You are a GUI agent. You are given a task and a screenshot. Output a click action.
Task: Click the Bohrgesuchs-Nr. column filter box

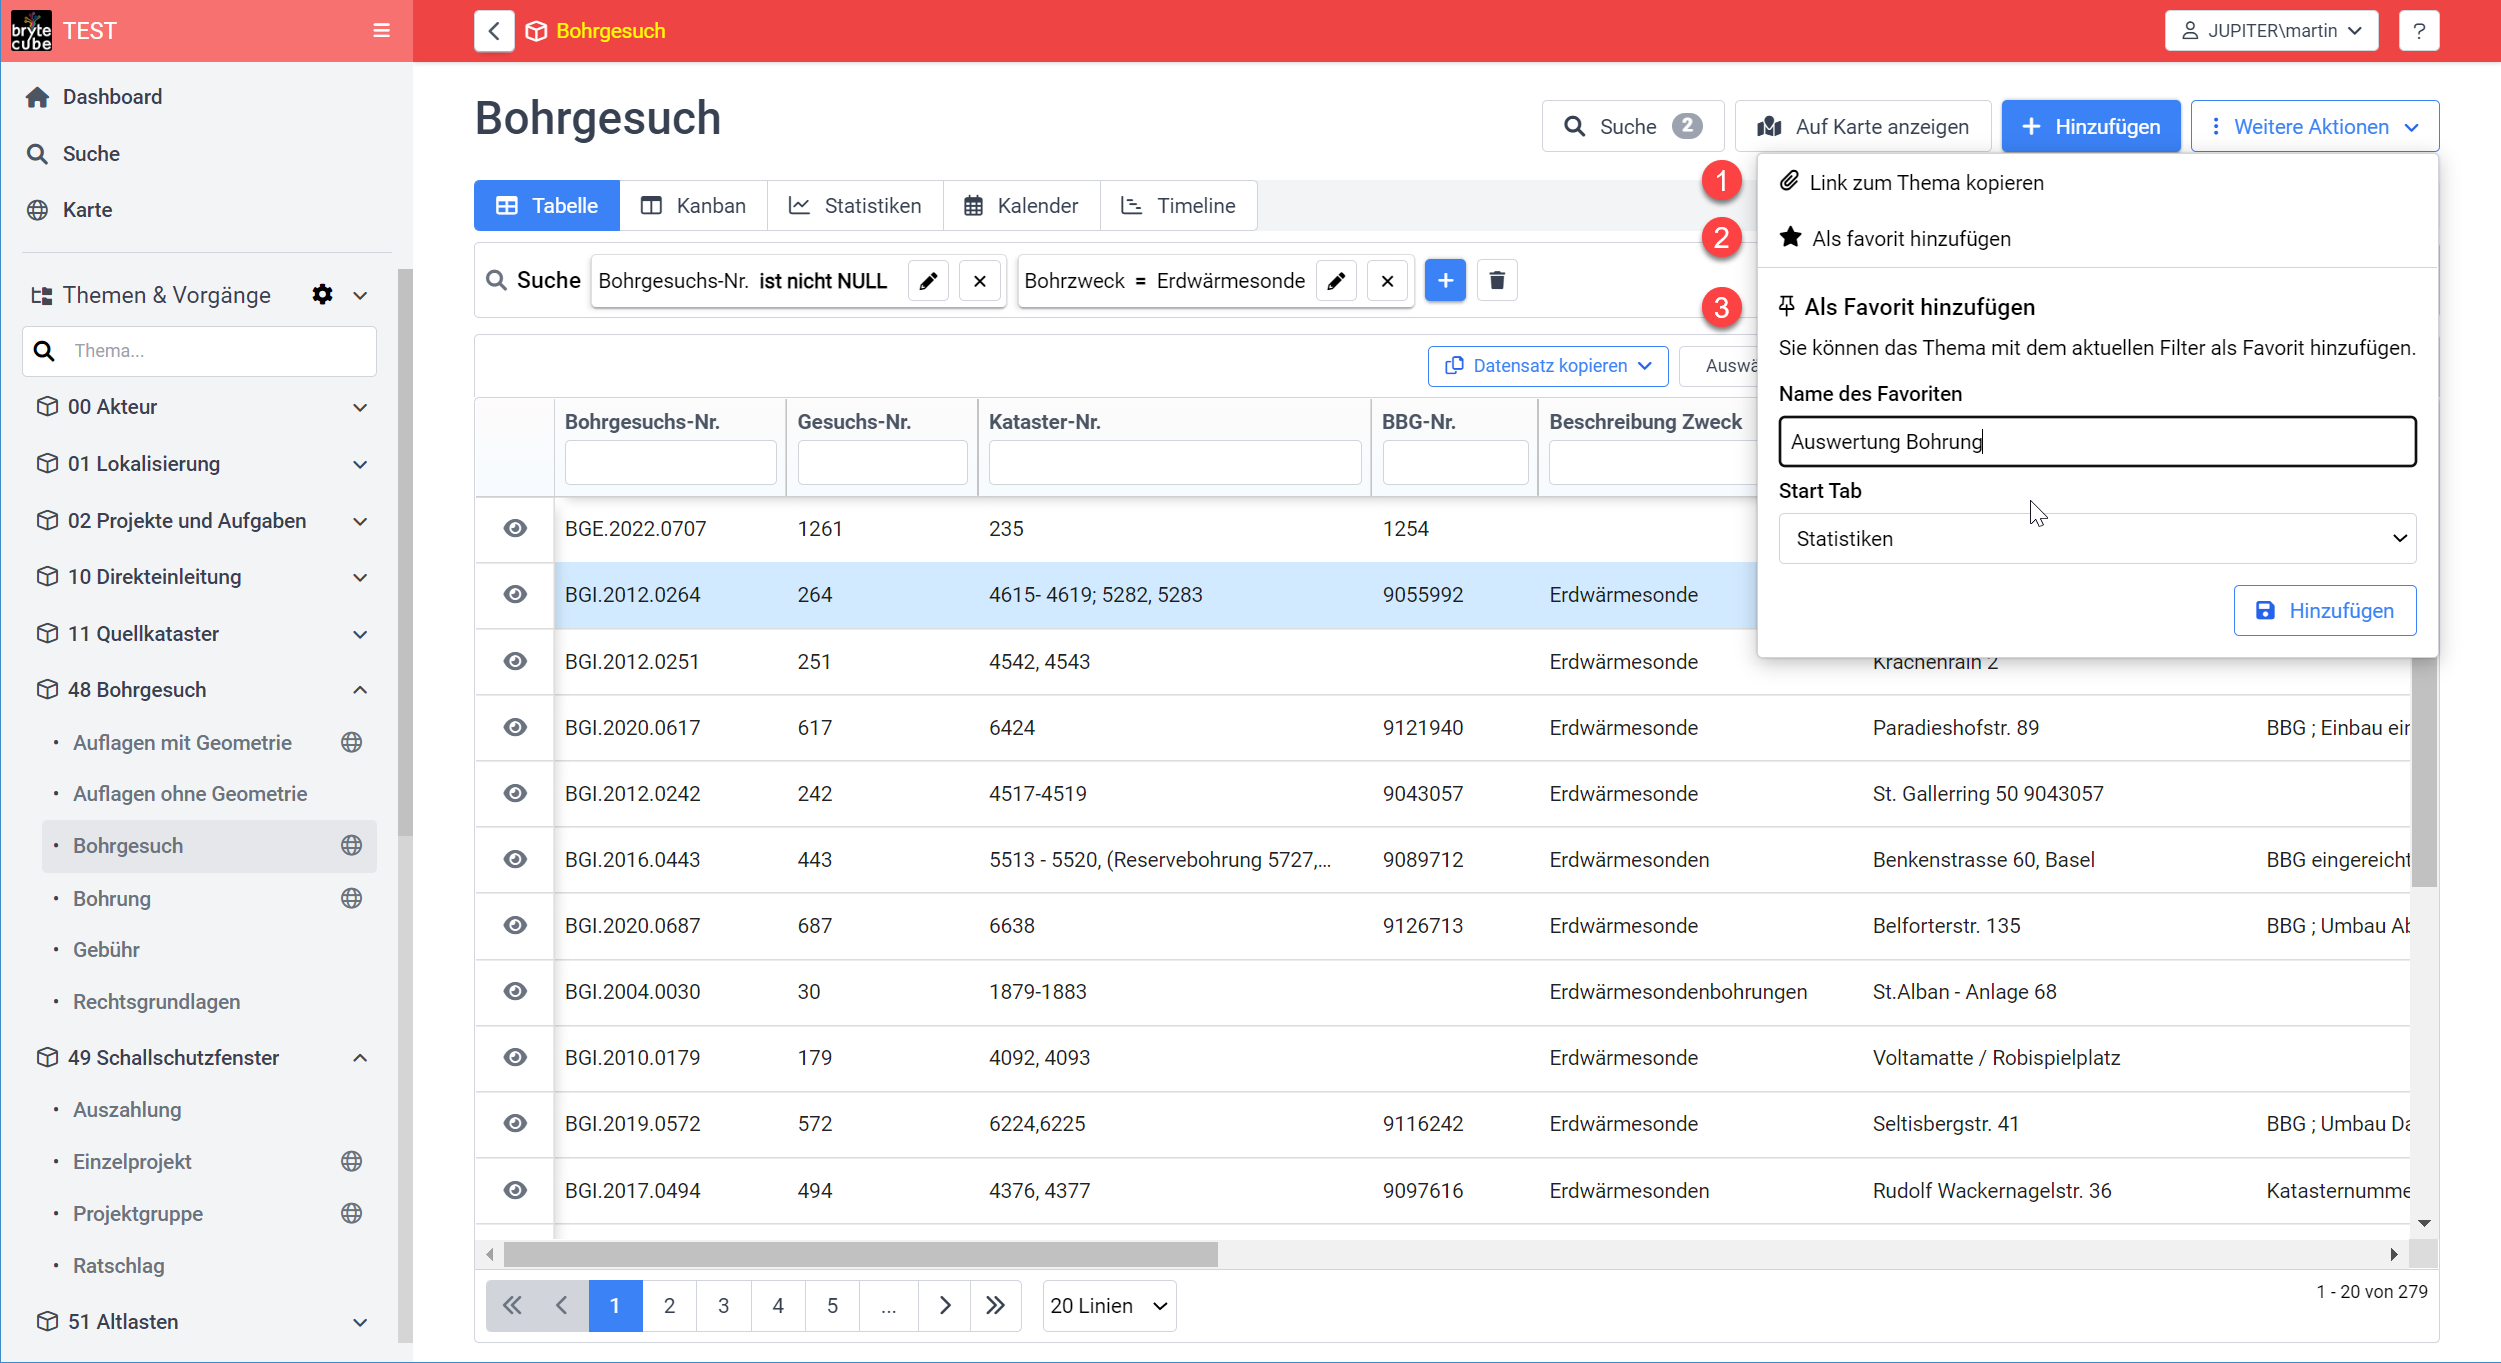click(670, 463)
